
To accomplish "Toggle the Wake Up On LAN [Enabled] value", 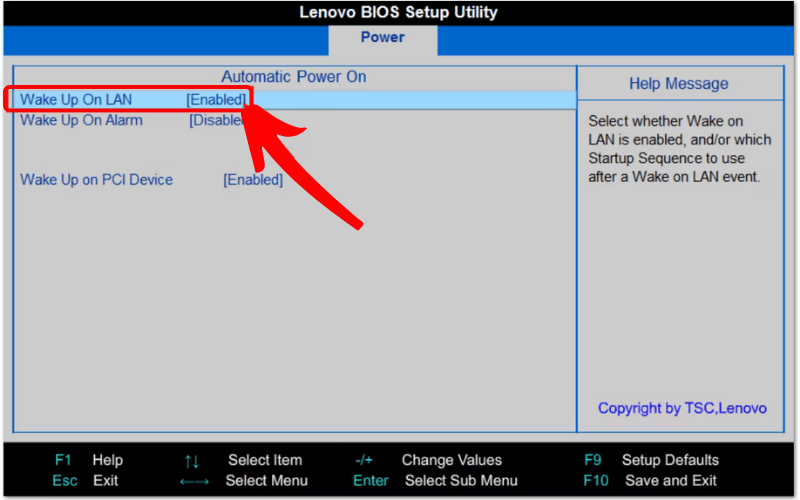I will tap(215, 100).
